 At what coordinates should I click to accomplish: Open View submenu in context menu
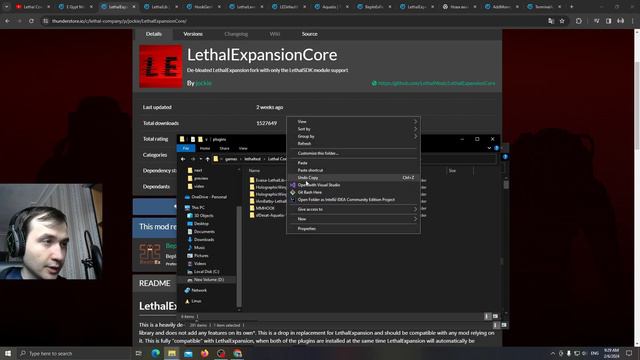353,122
